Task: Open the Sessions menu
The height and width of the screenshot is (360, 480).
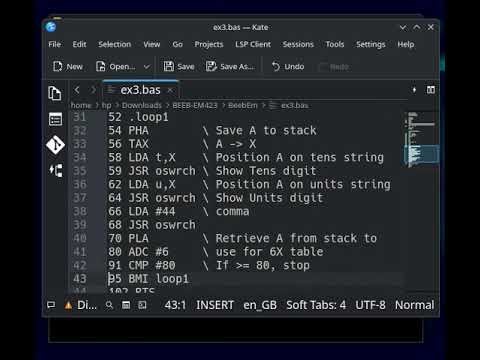Action: coord(298,44)
